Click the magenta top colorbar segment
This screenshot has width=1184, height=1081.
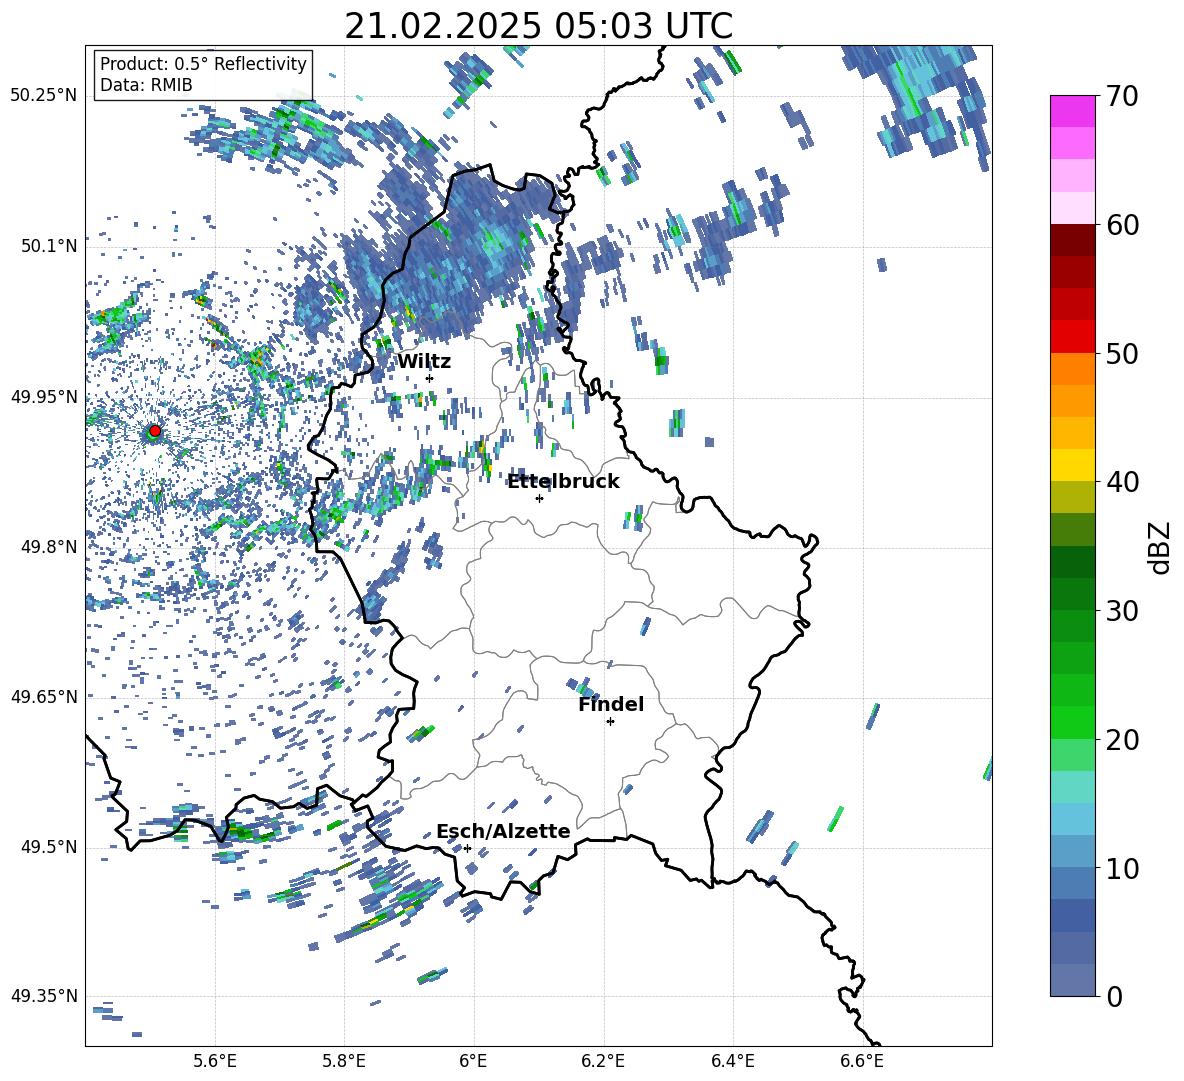point(1072,111)
